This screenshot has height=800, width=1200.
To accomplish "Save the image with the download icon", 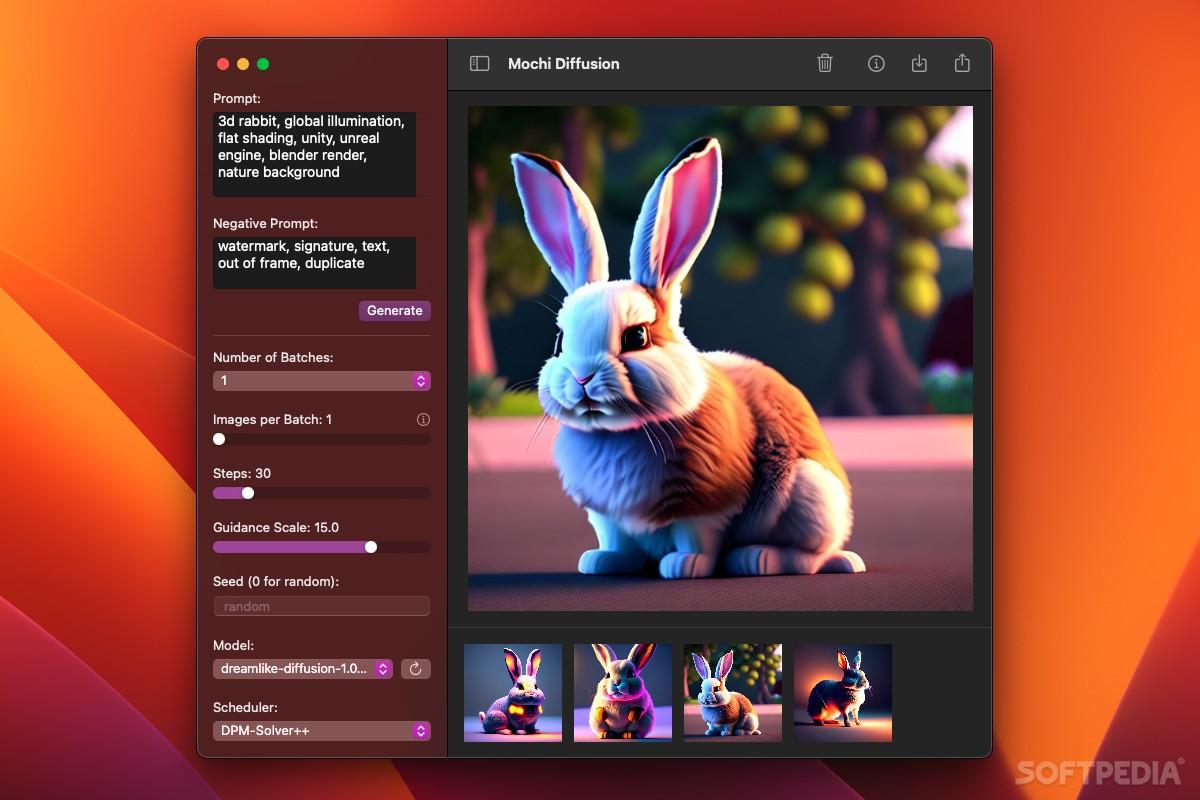I will 919,63.
